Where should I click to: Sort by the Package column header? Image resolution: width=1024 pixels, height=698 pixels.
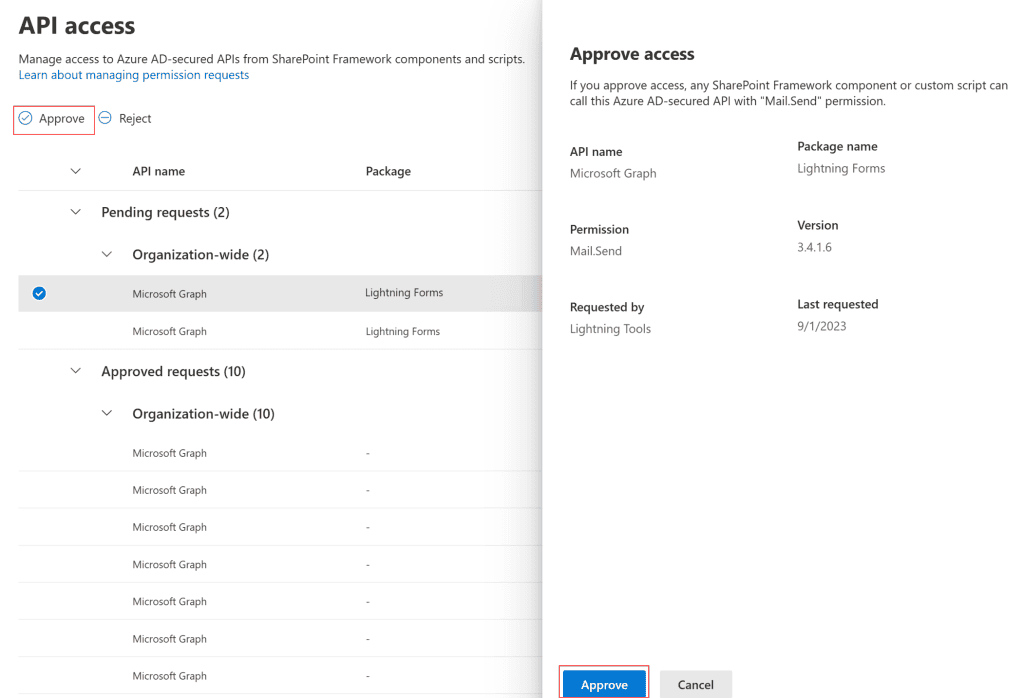click(388, 171)
